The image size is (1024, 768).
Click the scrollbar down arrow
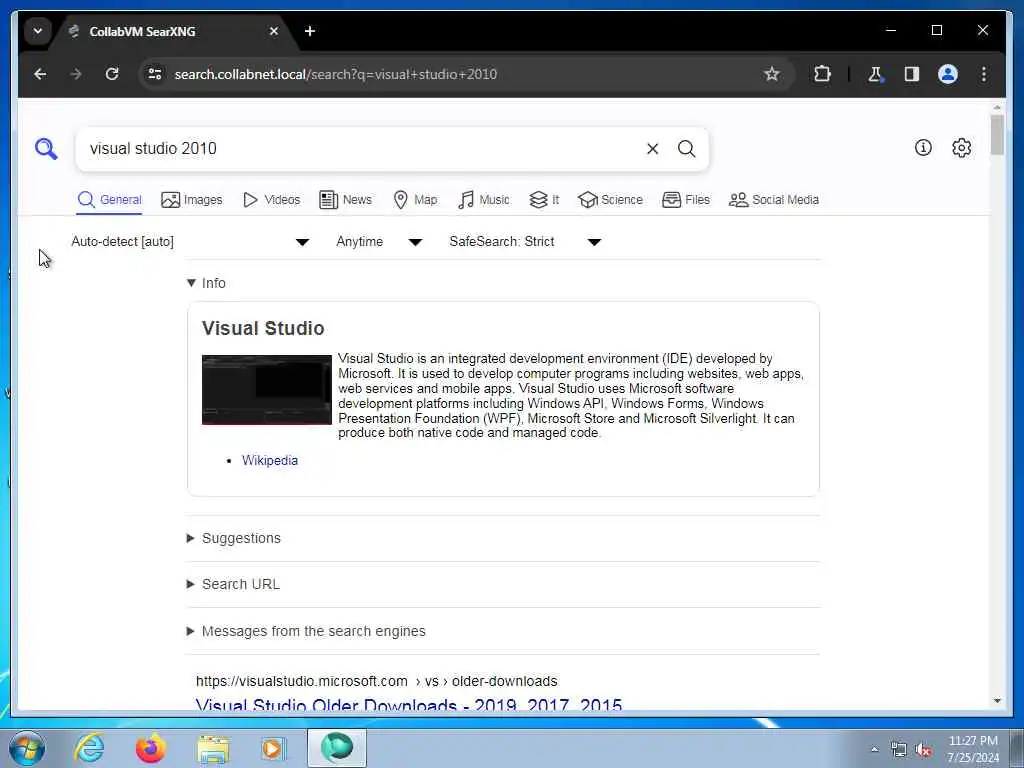pos(997,701)
